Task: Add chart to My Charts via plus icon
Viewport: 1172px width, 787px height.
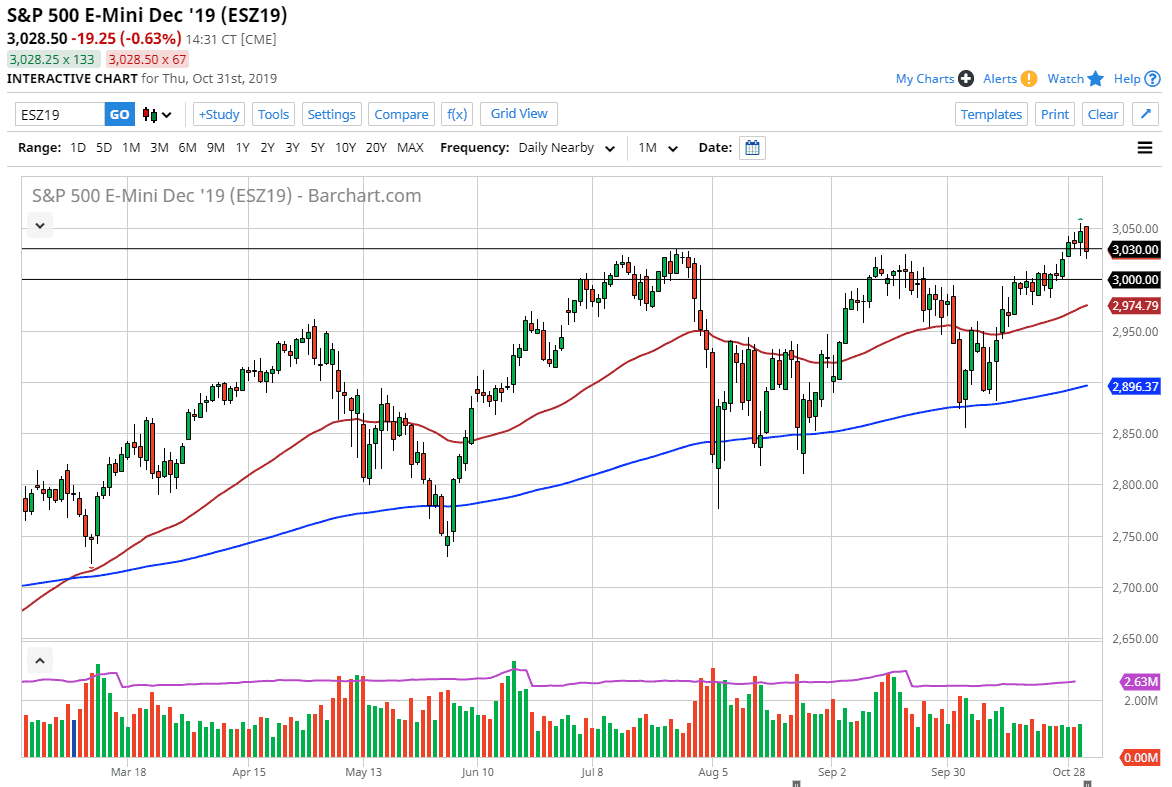Action: (966, 78)
